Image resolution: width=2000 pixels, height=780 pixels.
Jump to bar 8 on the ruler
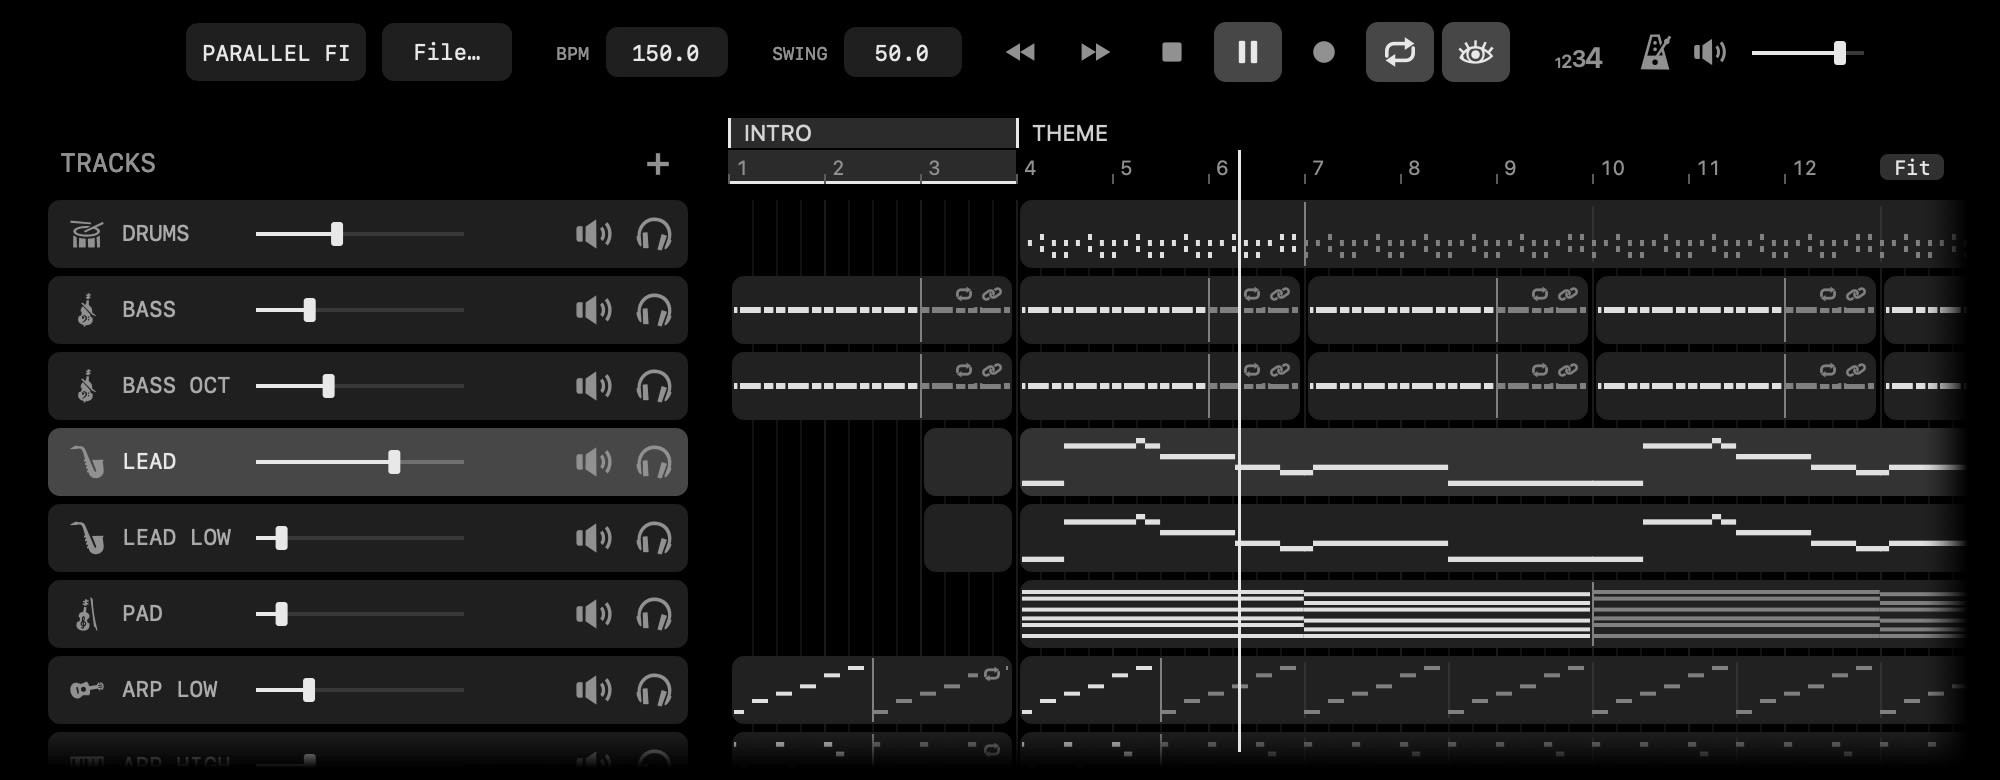1413,168
